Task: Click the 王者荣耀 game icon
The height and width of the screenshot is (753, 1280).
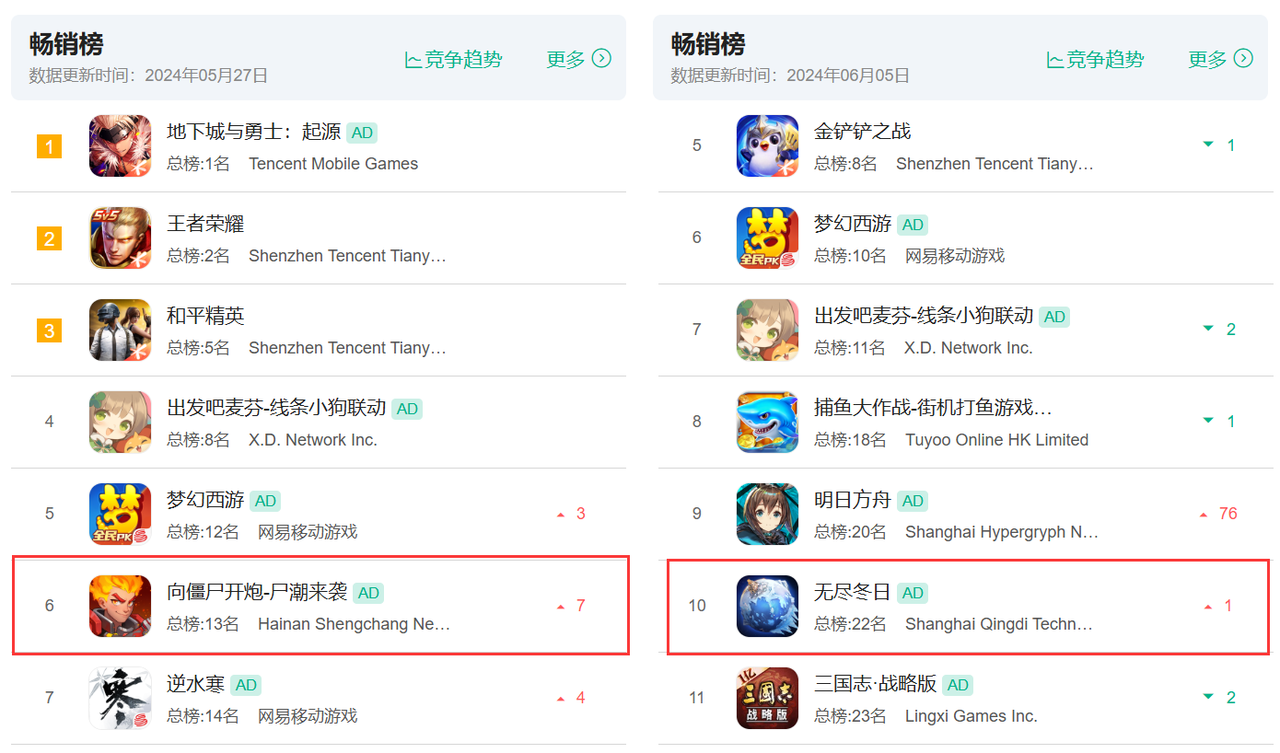Action: coord(120,238)
